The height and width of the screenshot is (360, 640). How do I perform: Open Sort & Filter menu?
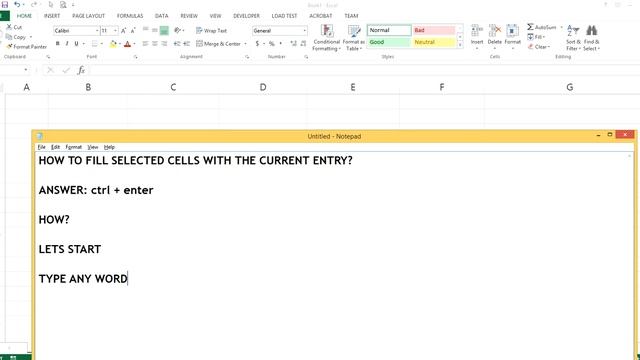[573, 38]
